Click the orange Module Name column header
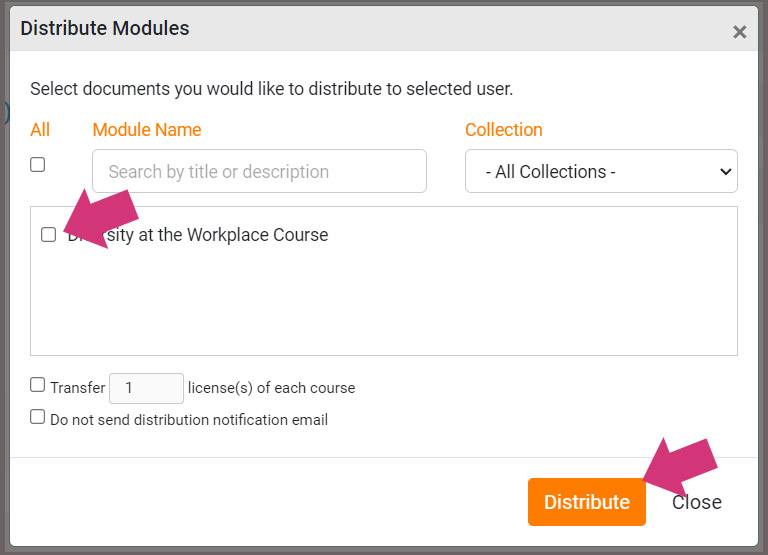This screenshot has width=768, height=555. pyautogui.click(x=147, y=130)
